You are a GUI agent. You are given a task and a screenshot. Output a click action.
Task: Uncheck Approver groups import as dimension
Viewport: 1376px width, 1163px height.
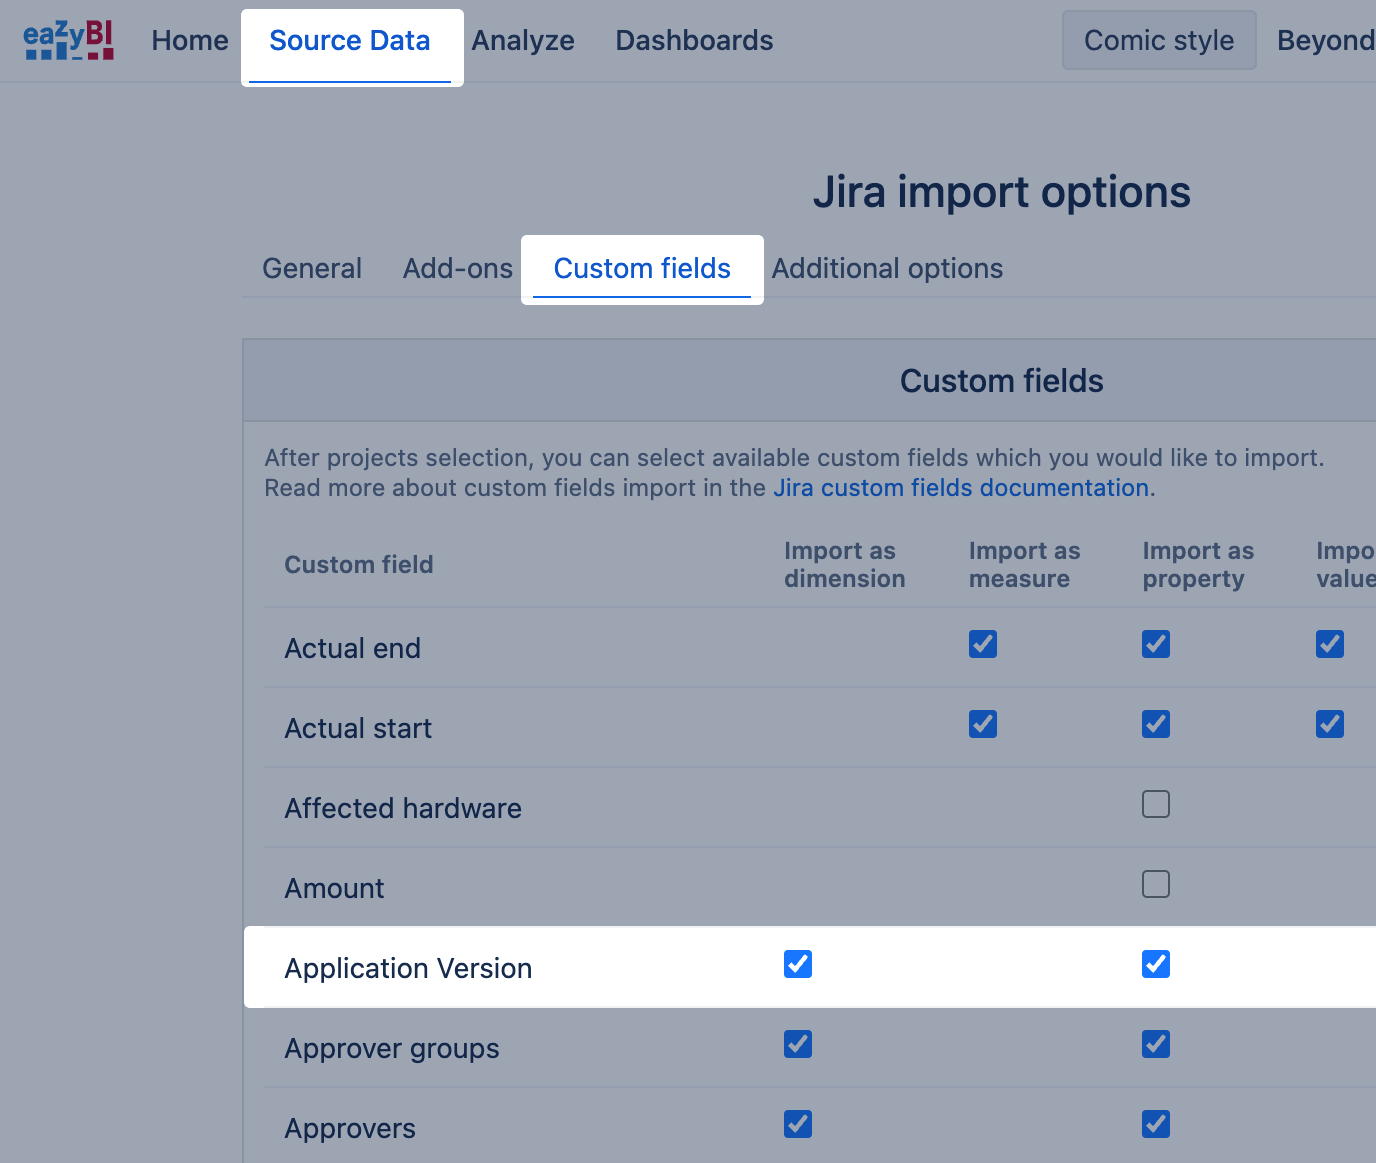tap(798, 1045)
